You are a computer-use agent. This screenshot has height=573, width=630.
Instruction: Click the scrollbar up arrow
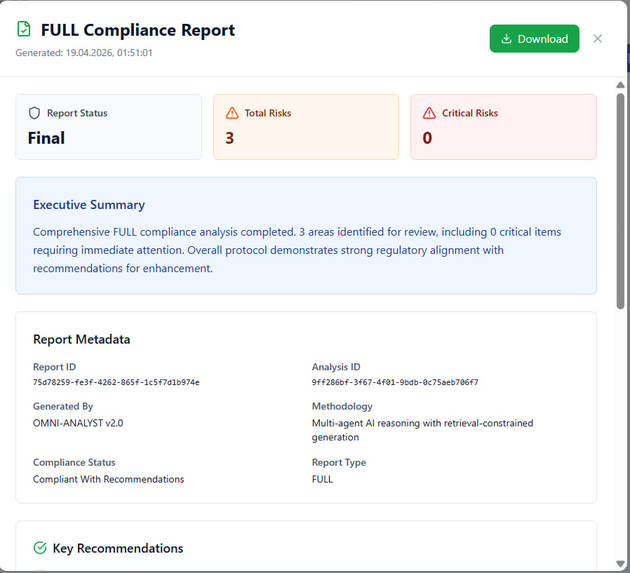click(620, 85)
